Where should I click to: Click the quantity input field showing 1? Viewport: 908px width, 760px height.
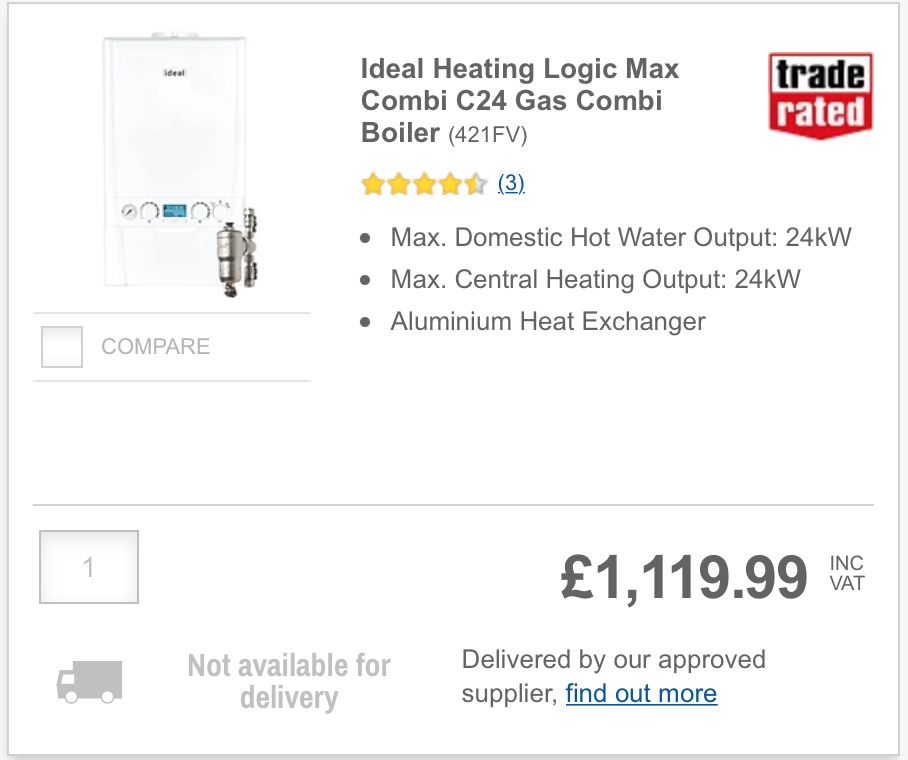(x=89, y=567)
